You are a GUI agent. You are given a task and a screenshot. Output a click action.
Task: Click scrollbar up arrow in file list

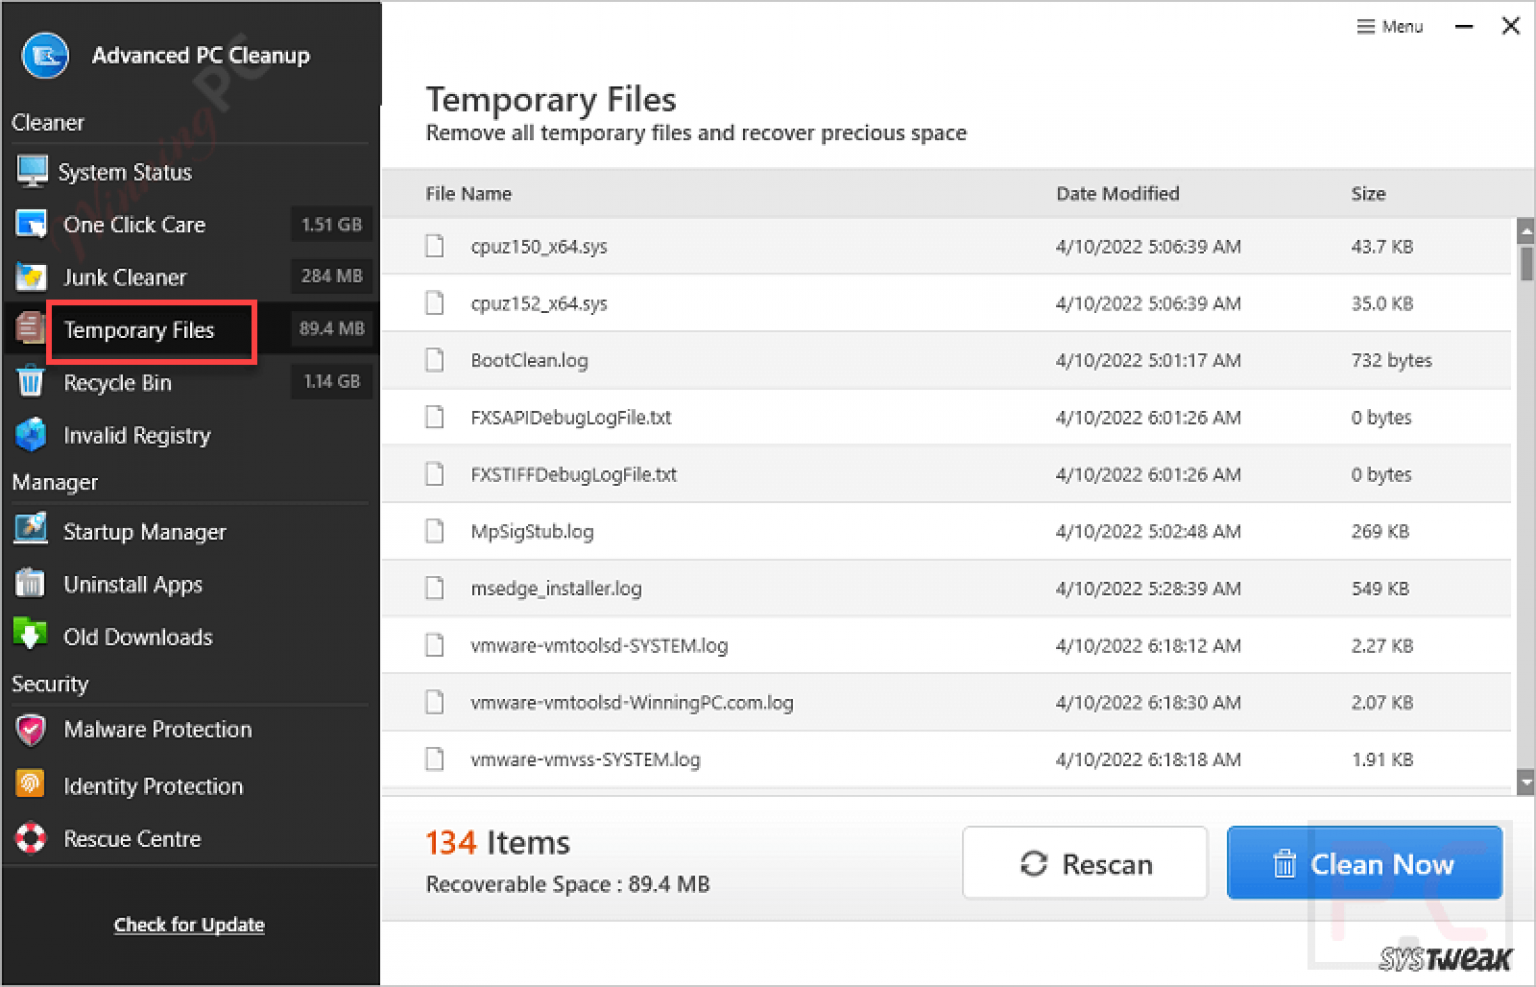pos(1525,231)
